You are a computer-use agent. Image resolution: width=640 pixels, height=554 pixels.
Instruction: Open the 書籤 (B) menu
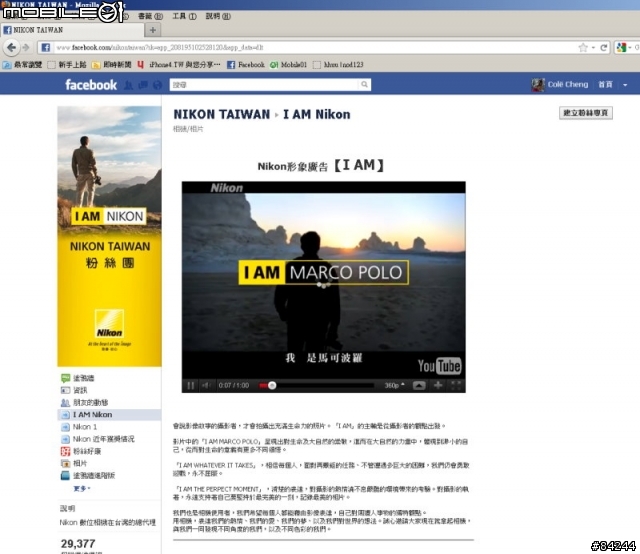point(150,16)
